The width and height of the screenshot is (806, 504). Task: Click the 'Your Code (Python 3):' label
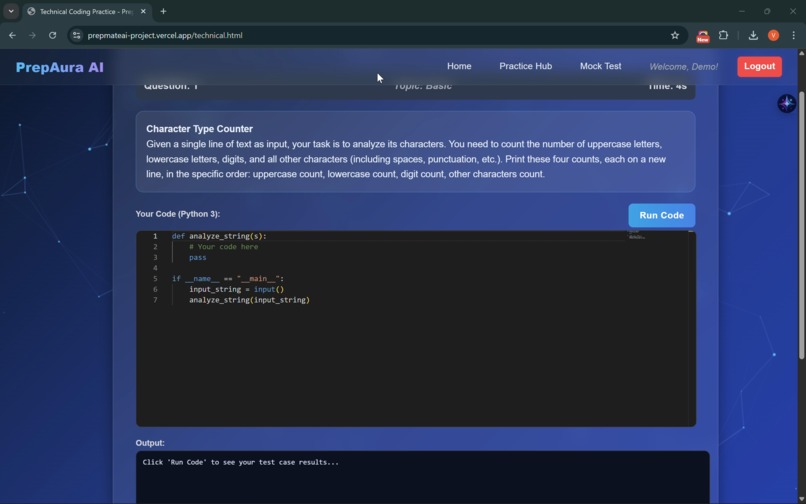178,214
